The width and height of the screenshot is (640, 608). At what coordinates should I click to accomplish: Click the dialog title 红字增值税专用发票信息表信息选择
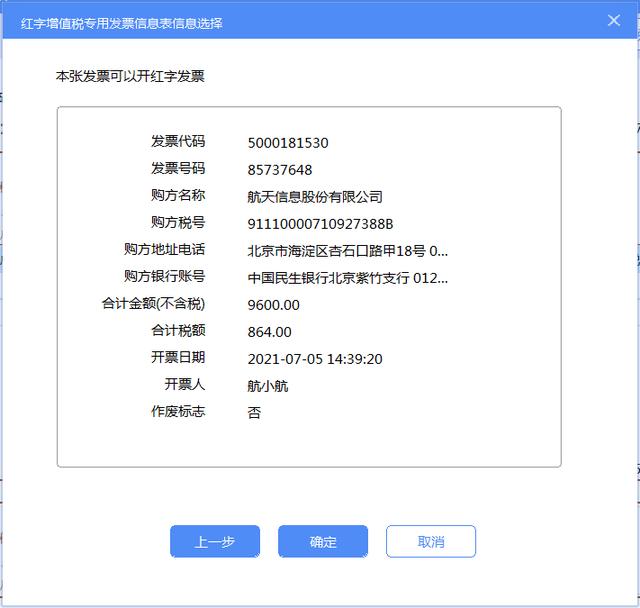(122, 23)
